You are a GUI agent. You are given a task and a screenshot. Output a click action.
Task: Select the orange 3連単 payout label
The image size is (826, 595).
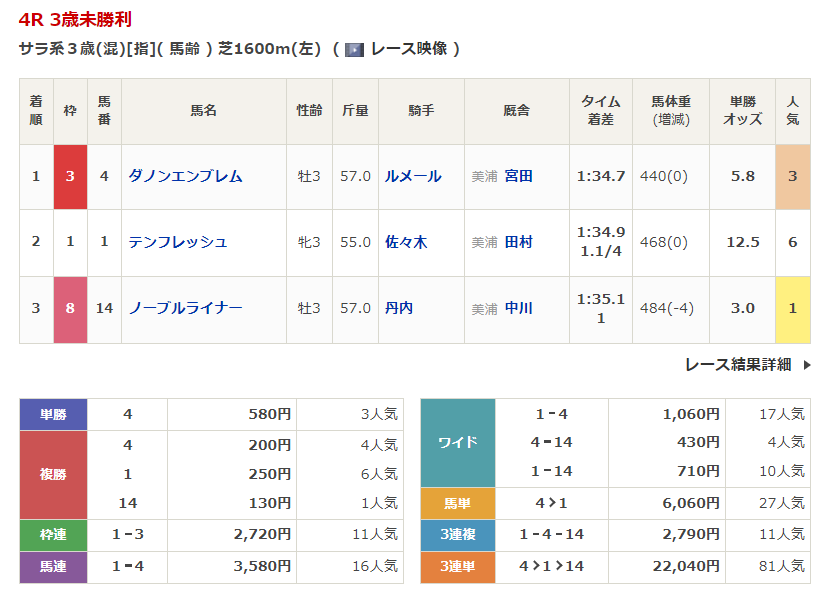(458, 567)
